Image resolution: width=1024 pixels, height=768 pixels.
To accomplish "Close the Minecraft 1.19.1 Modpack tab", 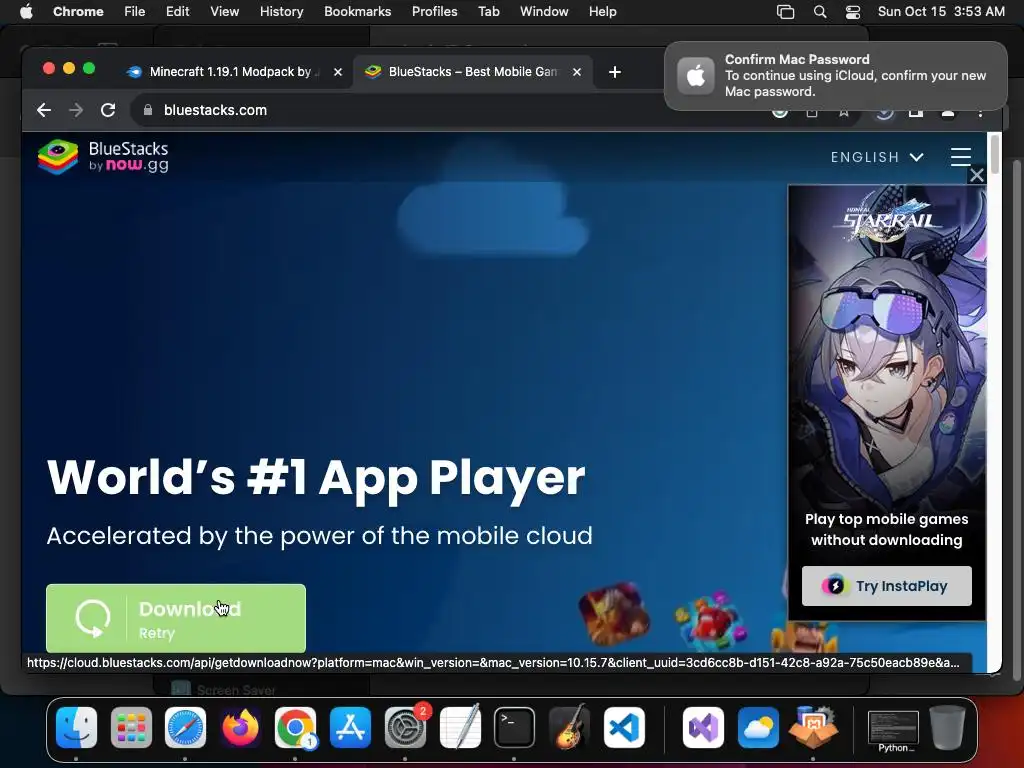I will coord(338,72).
